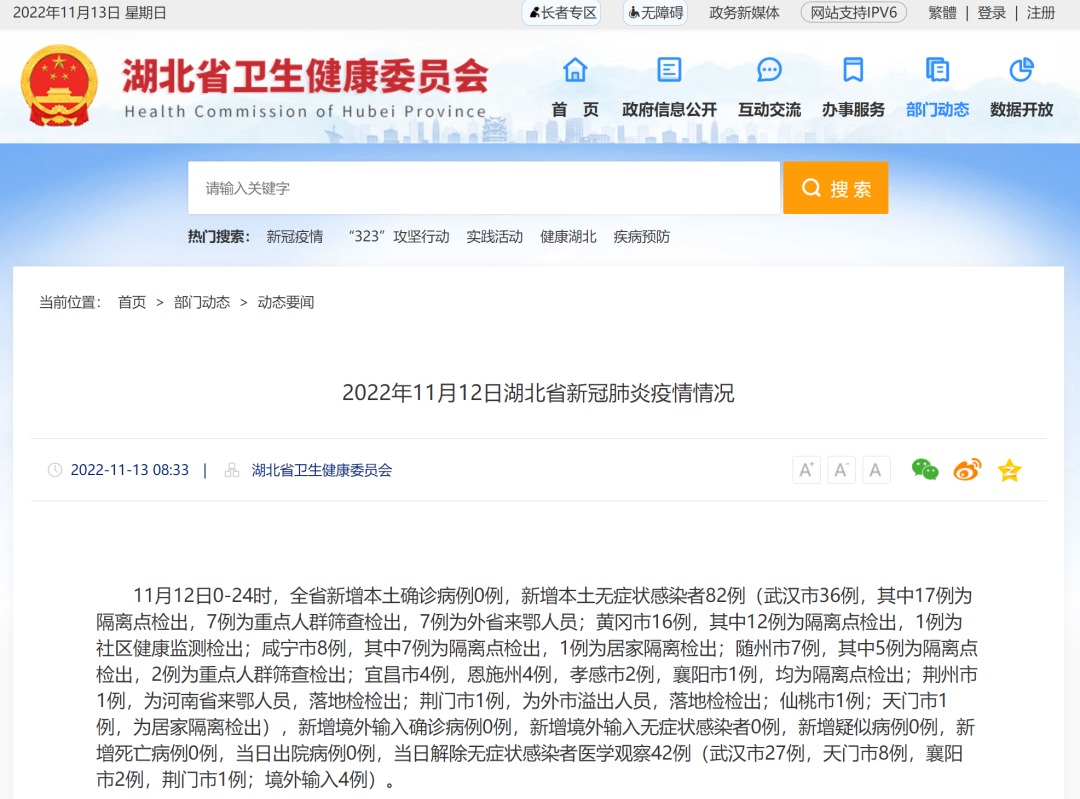
Task: Open 部门动态 navigation item
Action: tap(937, 110)
